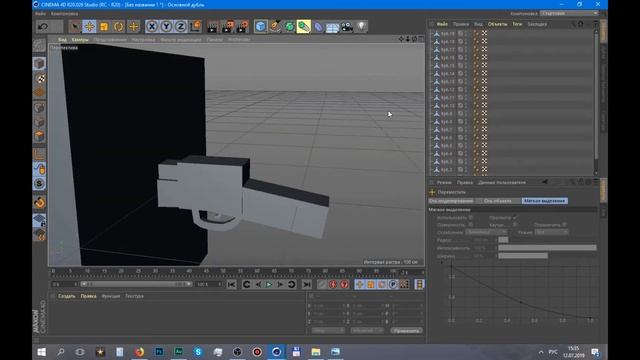The width and height of the screenshot is (640, 360).
Task: Toggle Snap S icon in left palette
Action: 39,184
